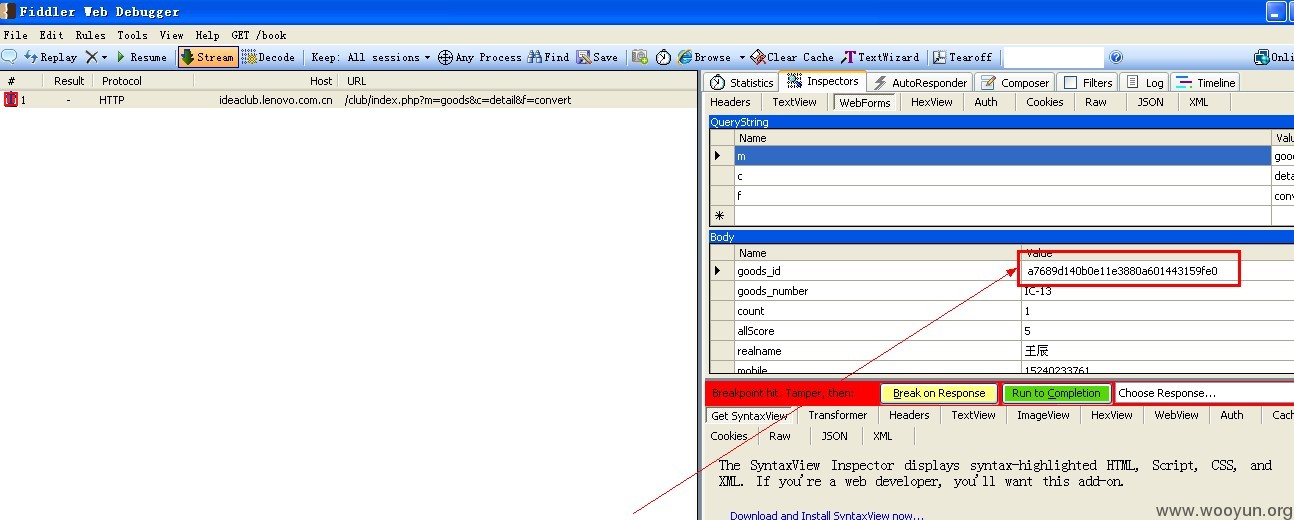Screen dimensions: 1294x520
Task: Click the camera screenshot toolbar icon
Action: point(640,57)
